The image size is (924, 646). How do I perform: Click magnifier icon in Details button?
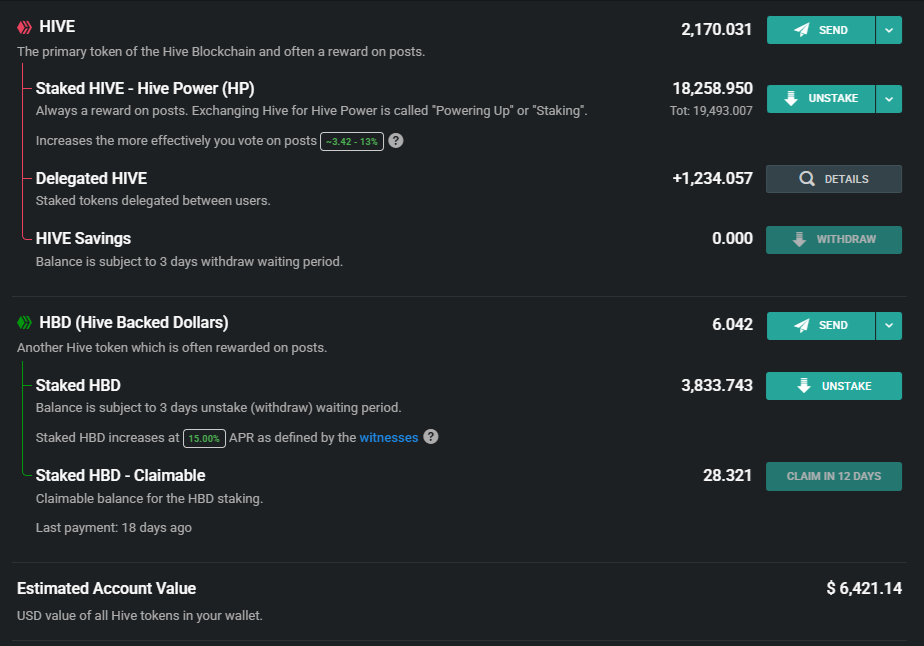click(807, 179)
